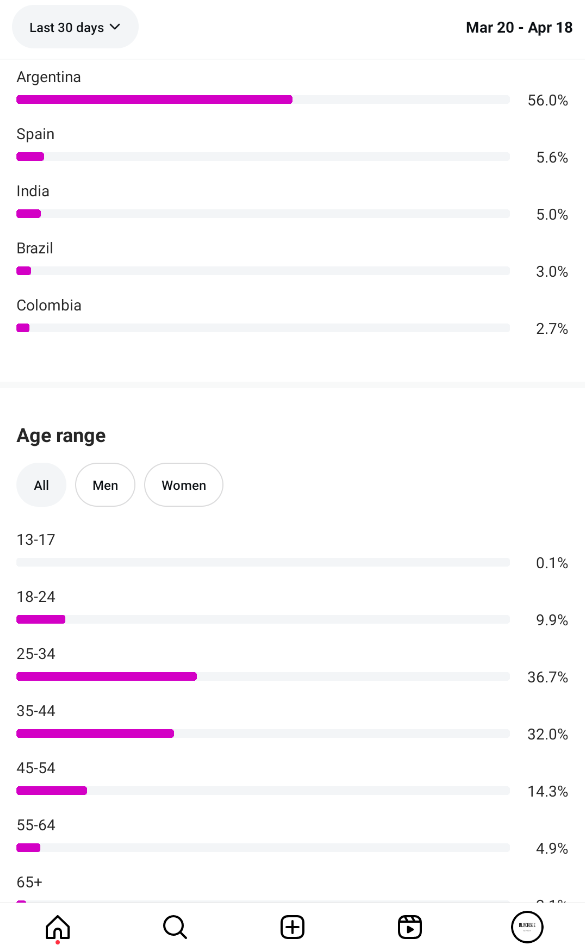585x950 pixels.
Task: Open the Reels icon
Action: click(x=410, y=927)
